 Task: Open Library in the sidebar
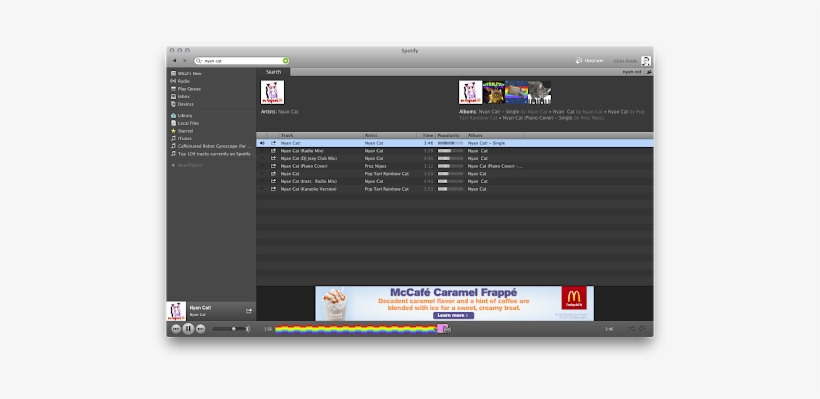(x=181, y=116)
